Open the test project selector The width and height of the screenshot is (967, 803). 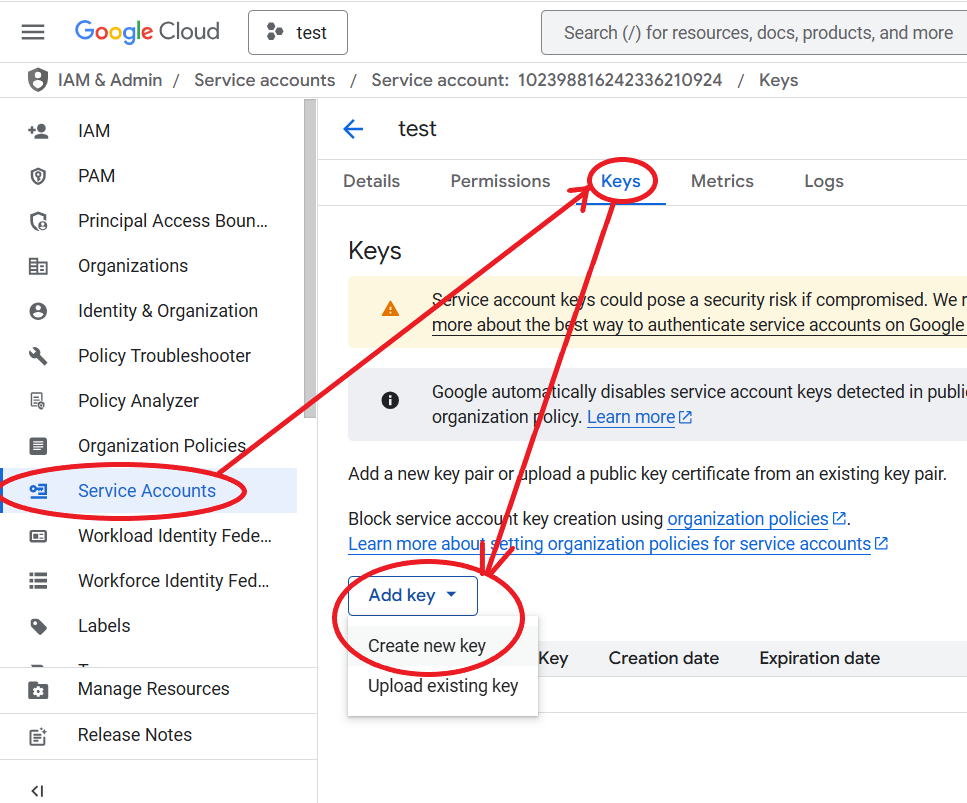point(298,33)
